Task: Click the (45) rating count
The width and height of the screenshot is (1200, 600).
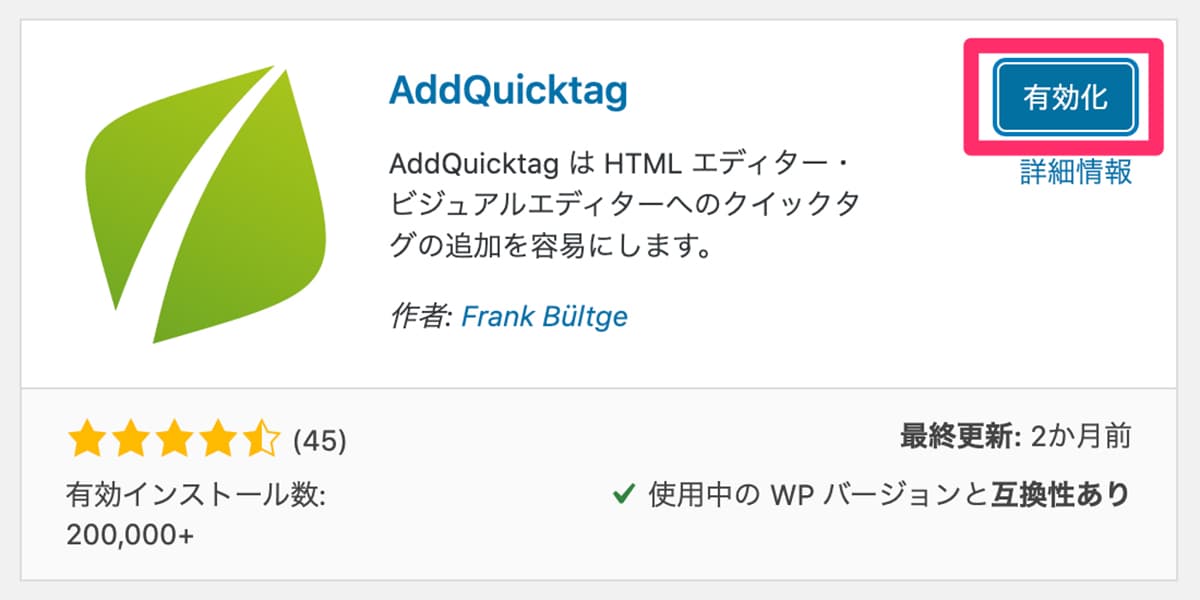Action: click(x=320, y=440)
